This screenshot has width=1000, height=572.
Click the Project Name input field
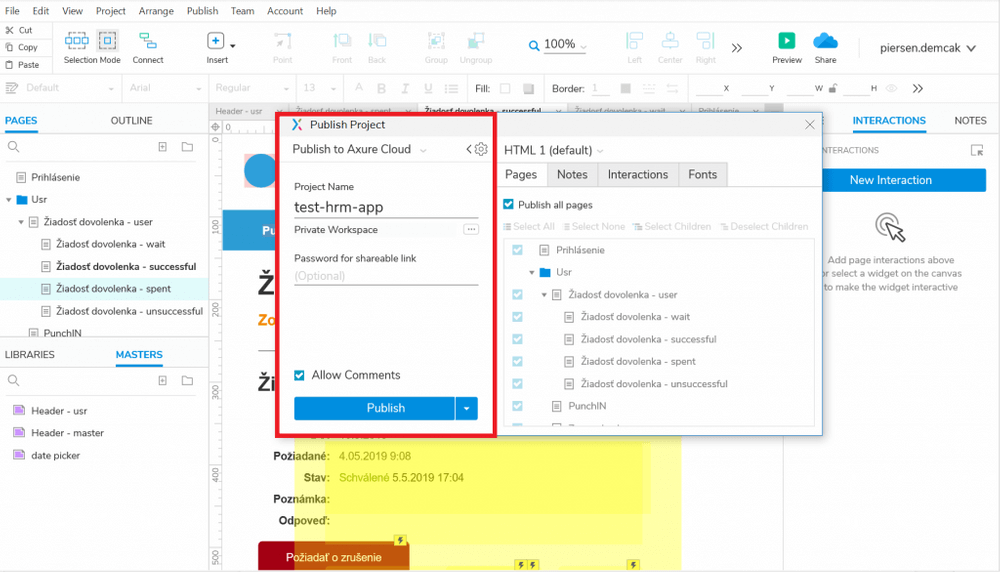[386, 207]
